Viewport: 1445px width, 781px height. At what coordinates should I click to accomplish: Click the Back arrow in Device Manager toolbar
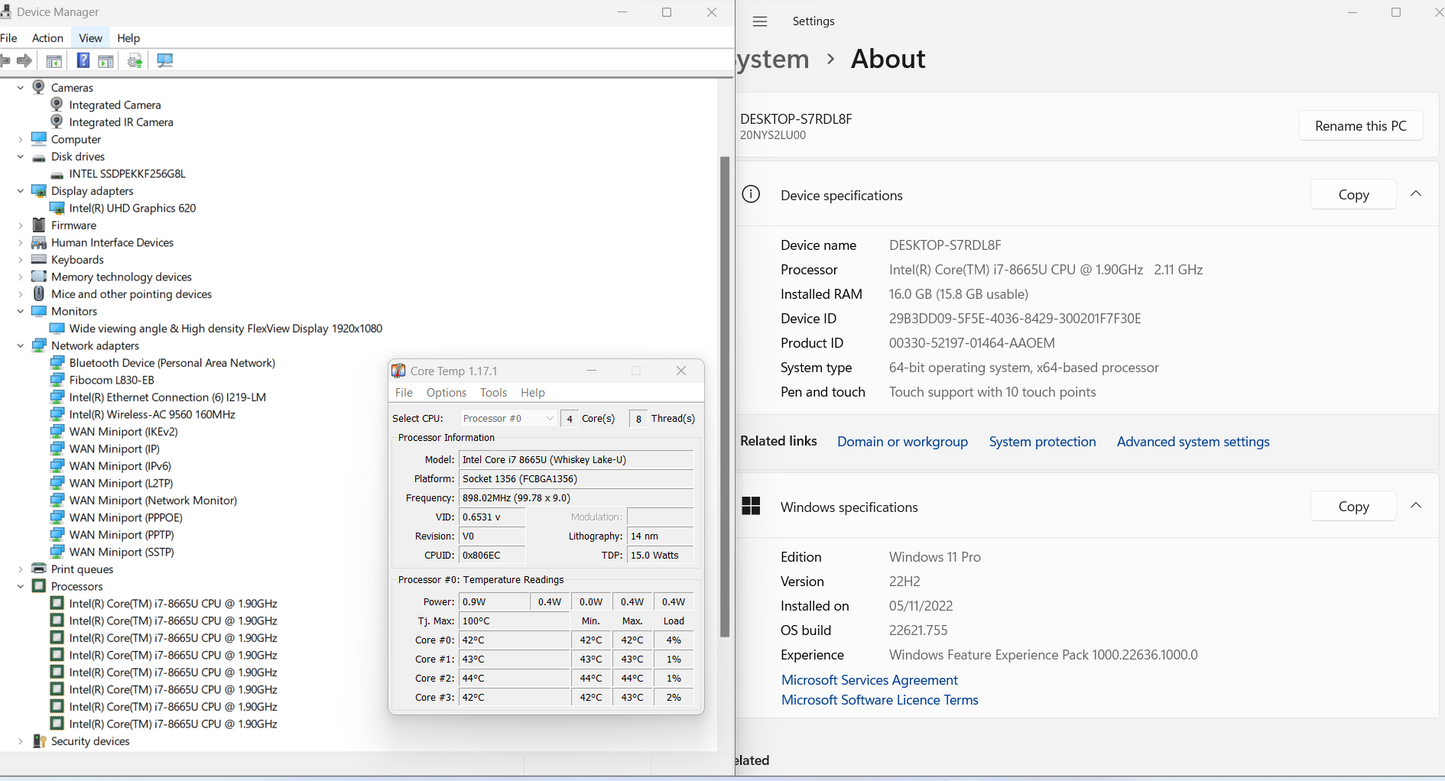pos(5,61)
